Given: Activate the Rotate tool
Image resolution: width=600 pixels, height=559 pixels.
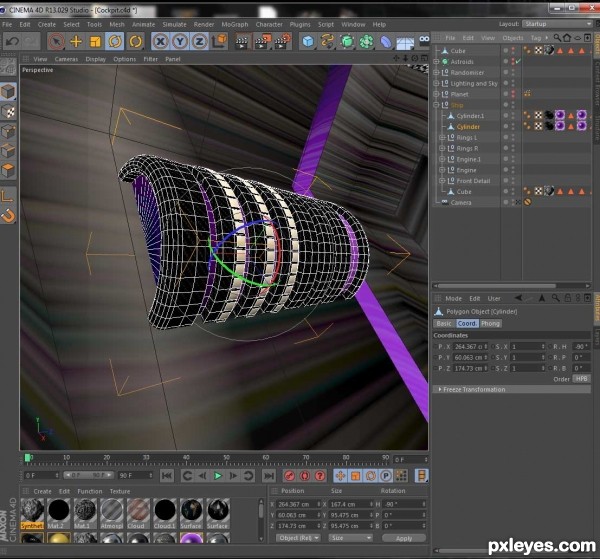Looking at the screenshot, I should coord(115,41).
